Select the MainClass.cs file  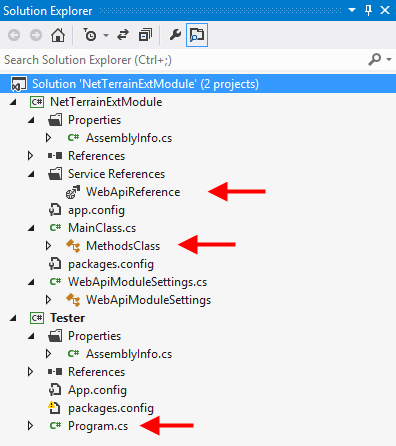[102, 228]
